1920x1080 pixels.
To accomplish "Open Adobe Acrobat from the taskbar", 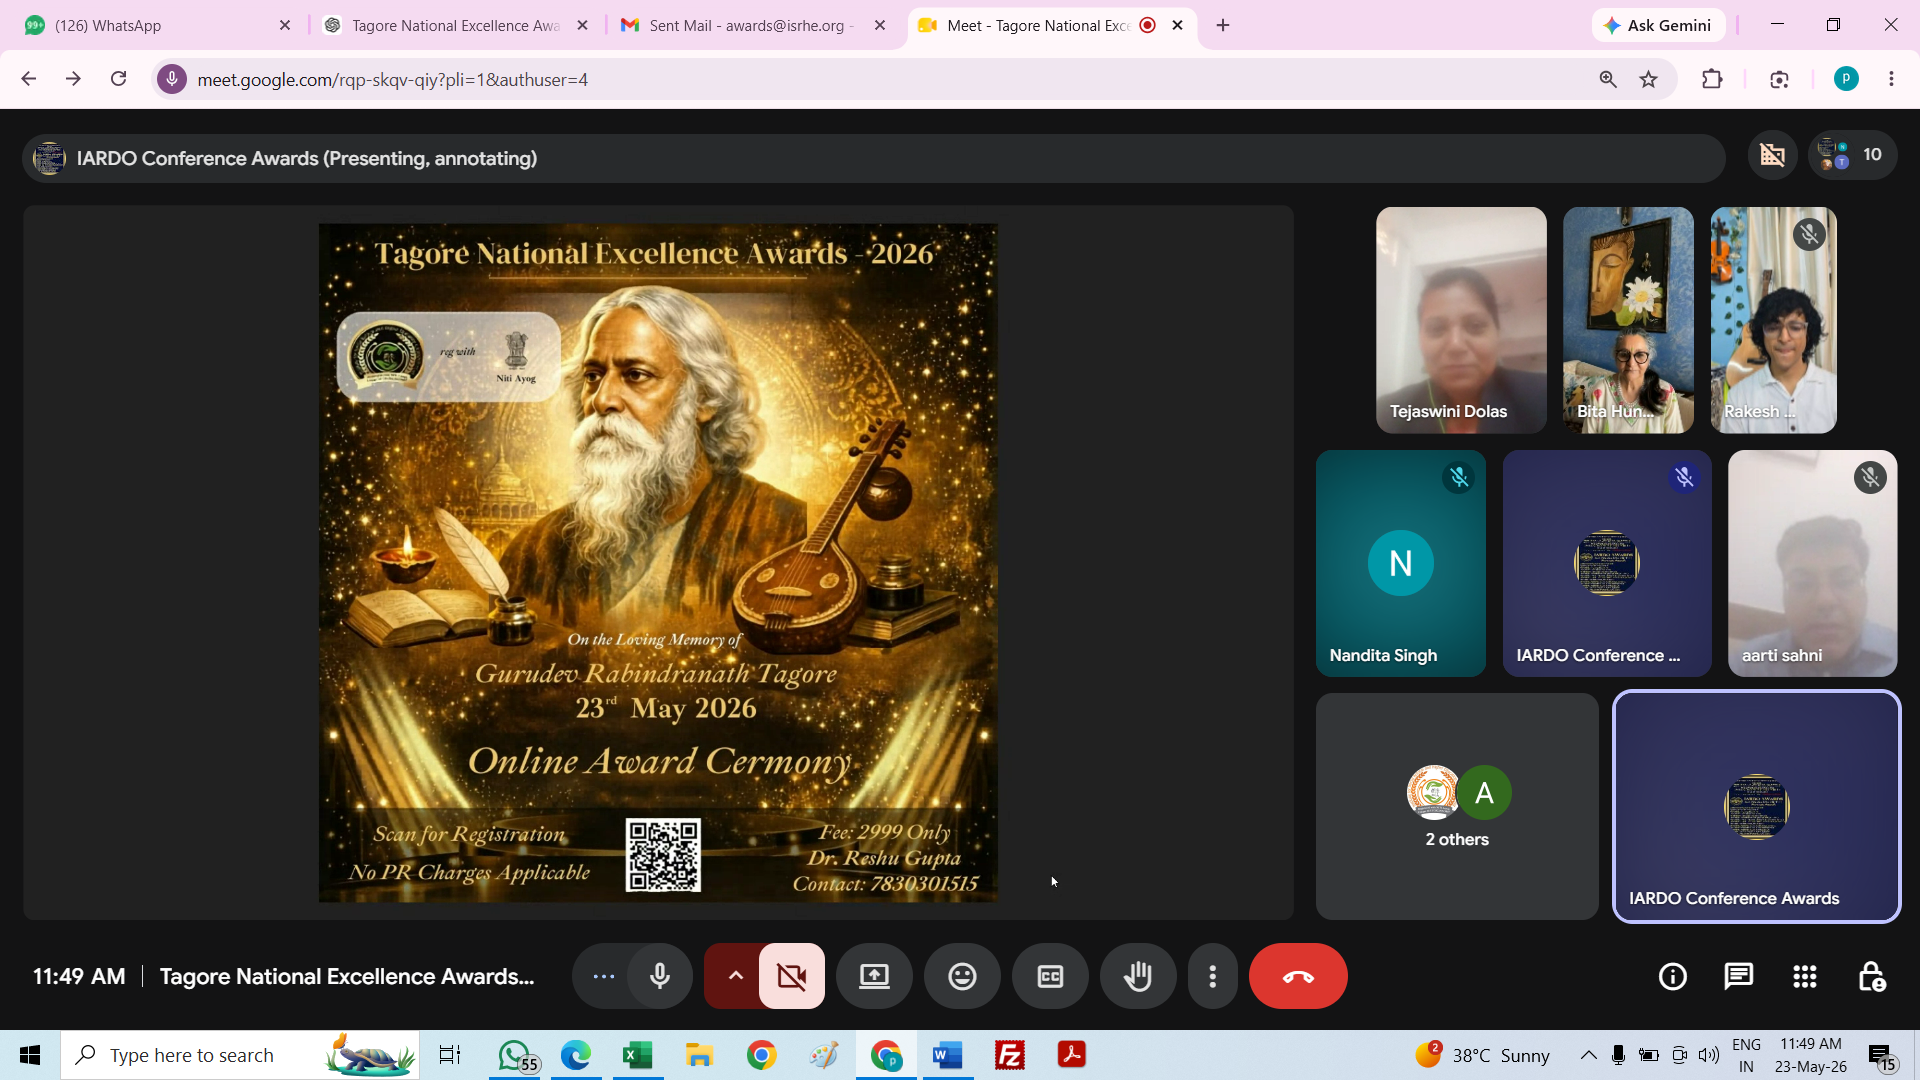I will point(1072,1055).
